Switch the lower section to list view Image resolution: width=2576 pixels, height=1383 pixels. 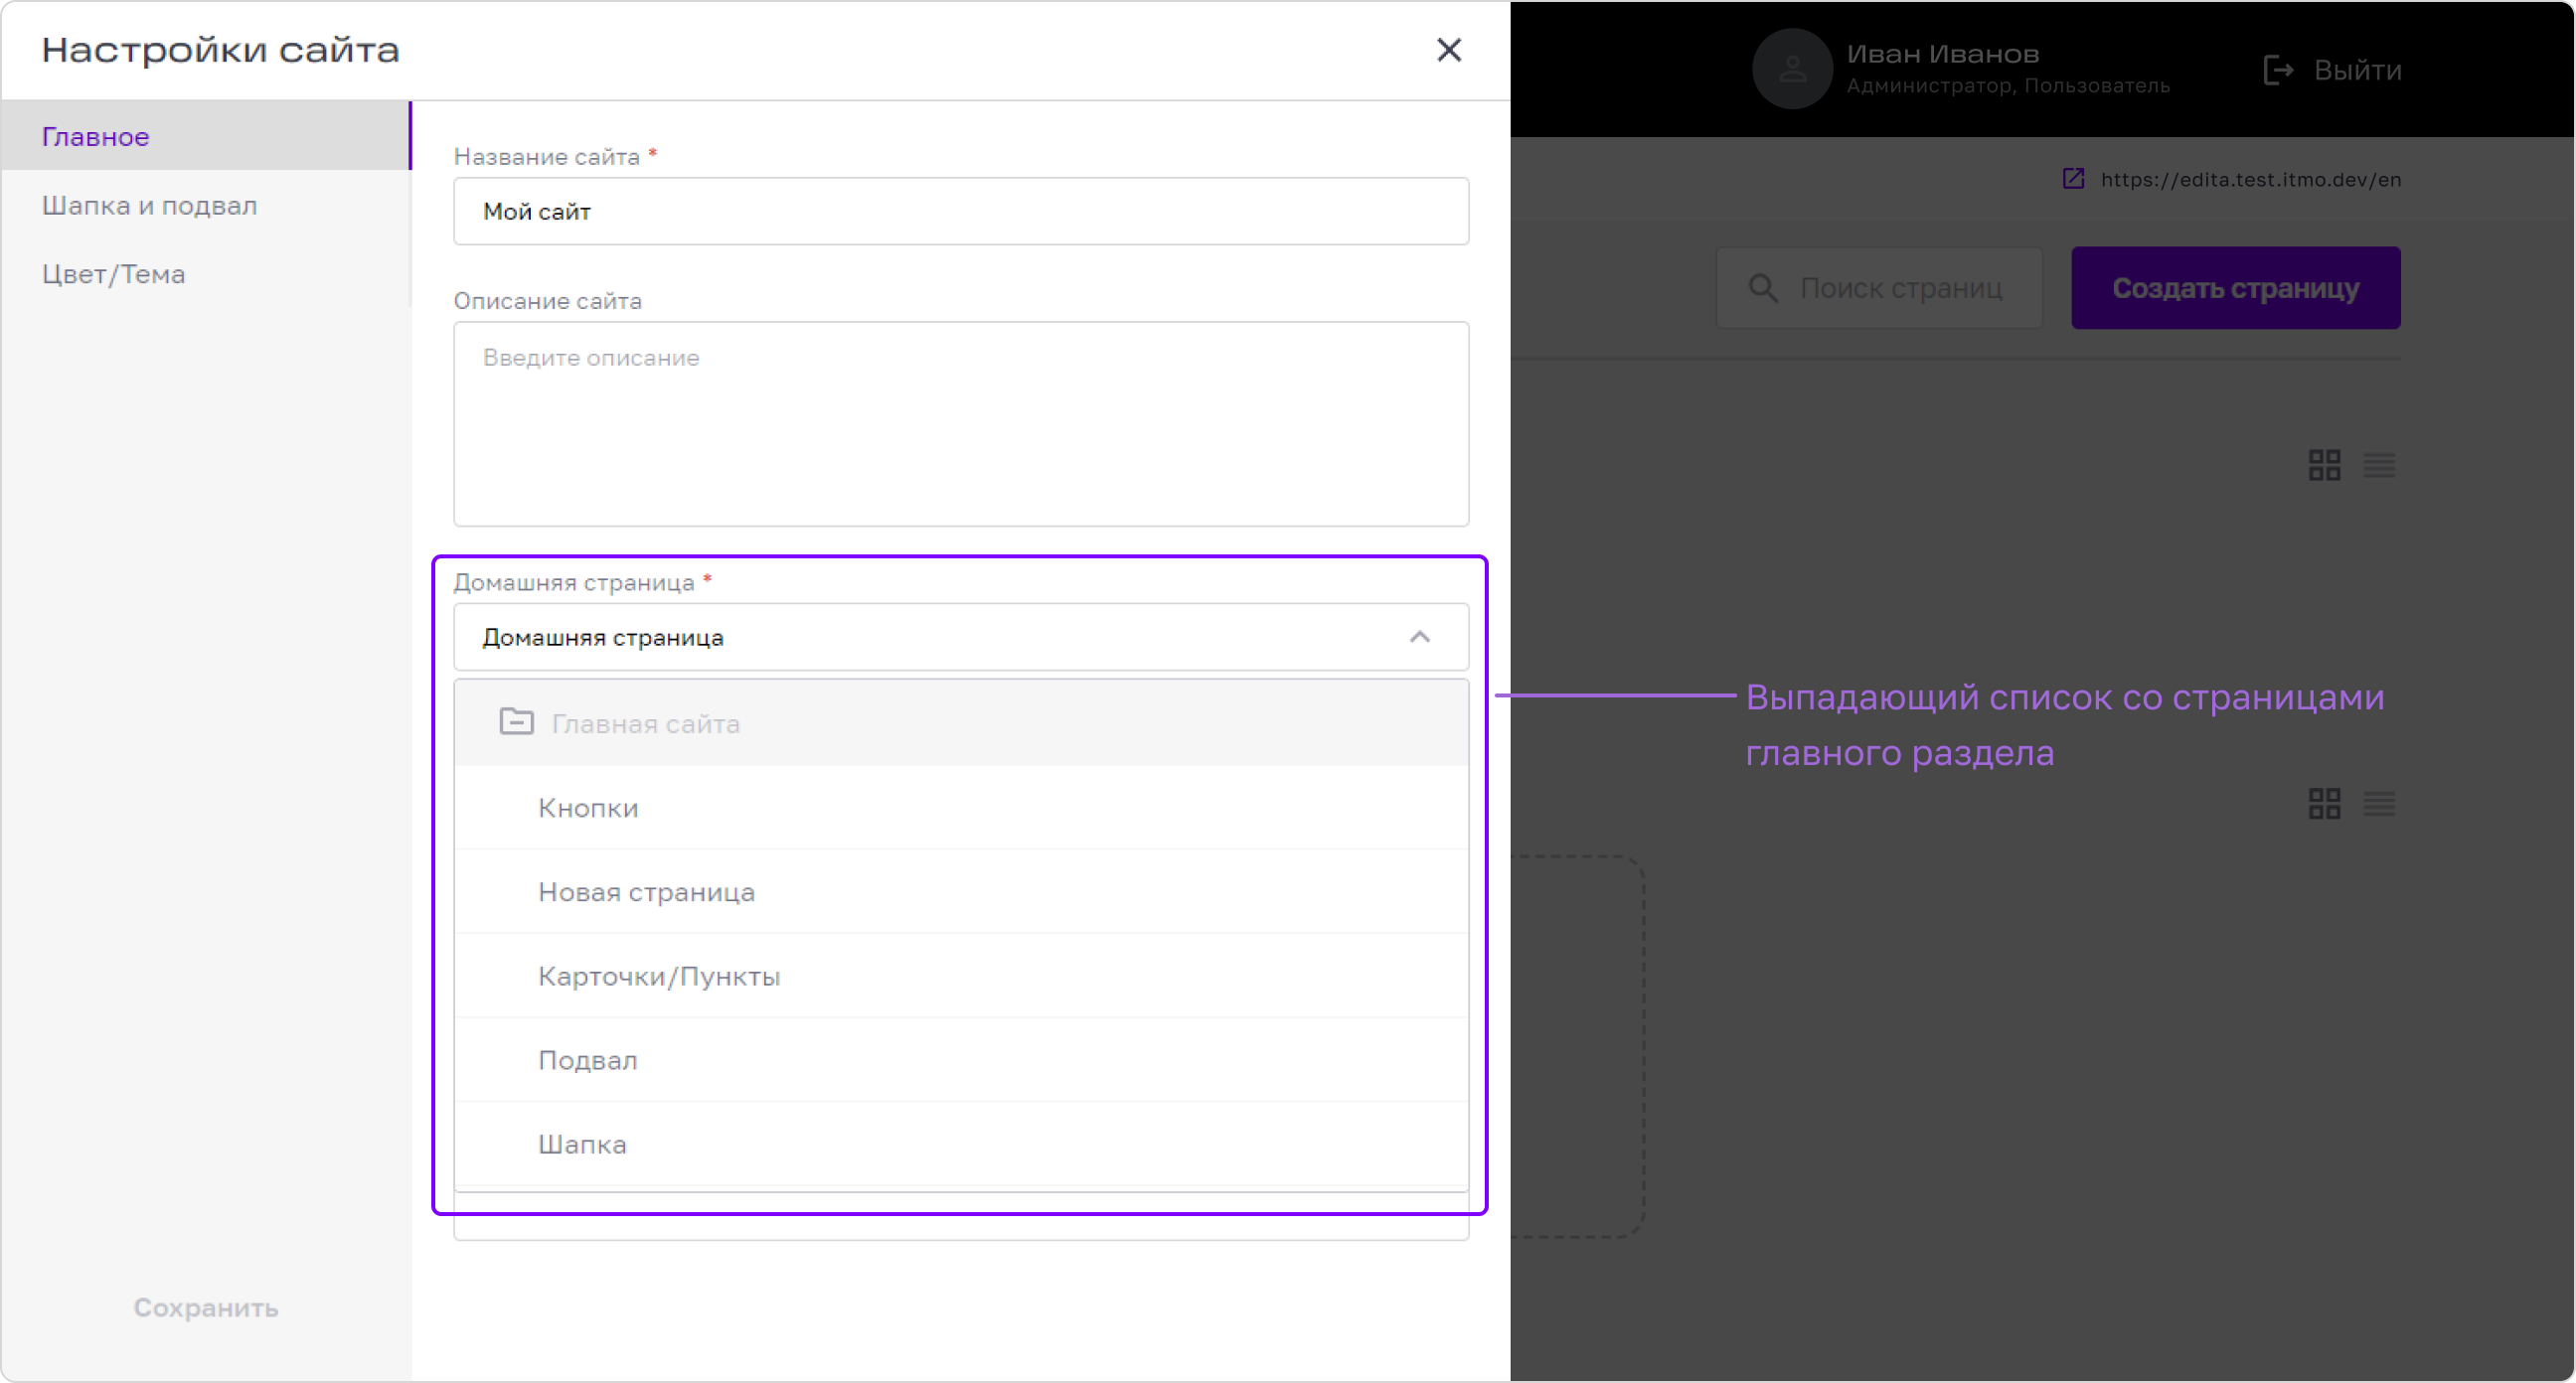tap(2379, 803)
